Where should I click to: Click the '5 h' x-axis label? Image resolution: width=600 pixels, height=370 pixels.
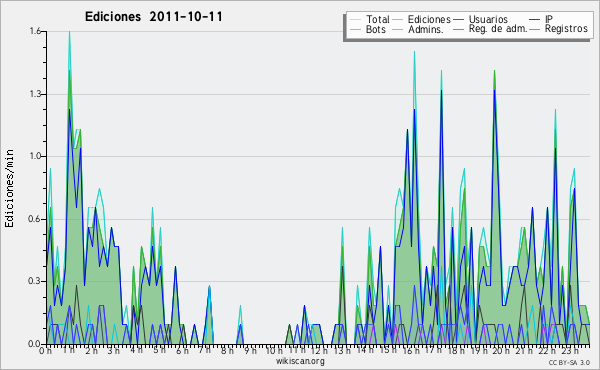tap(159, 350)
